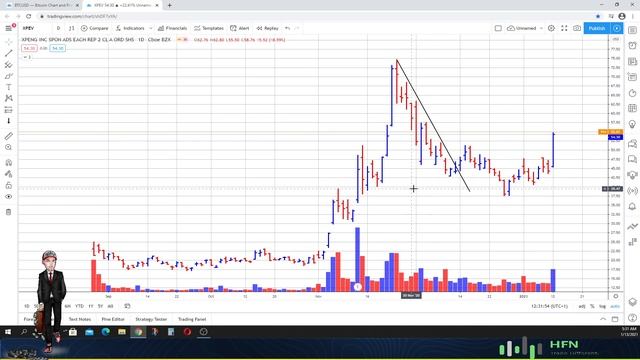Click the Unnamed layout save button
The width and height of the screenshot is (640, 360).
coord(522,28)
